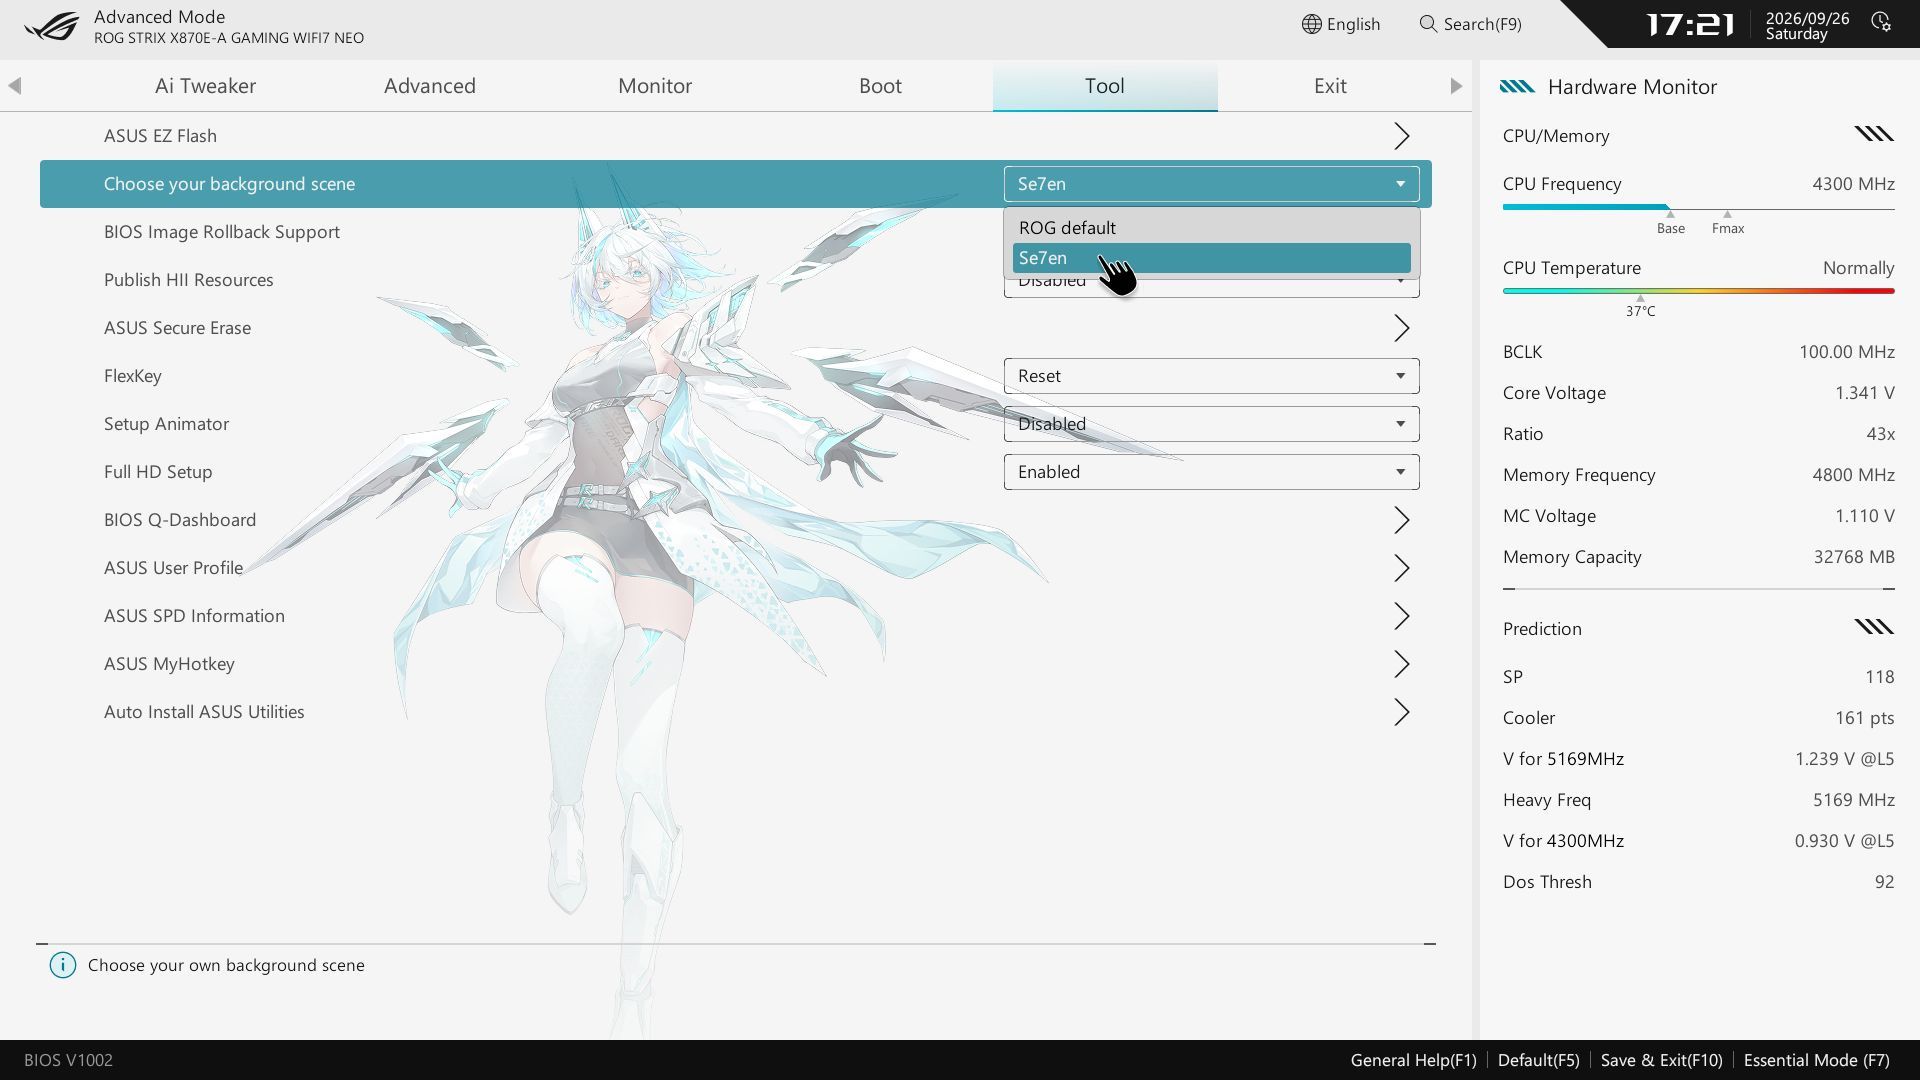Switch to the Ai Tweaker tab
Viewport: 1920px width, 1080px height.
click(205, 86)
